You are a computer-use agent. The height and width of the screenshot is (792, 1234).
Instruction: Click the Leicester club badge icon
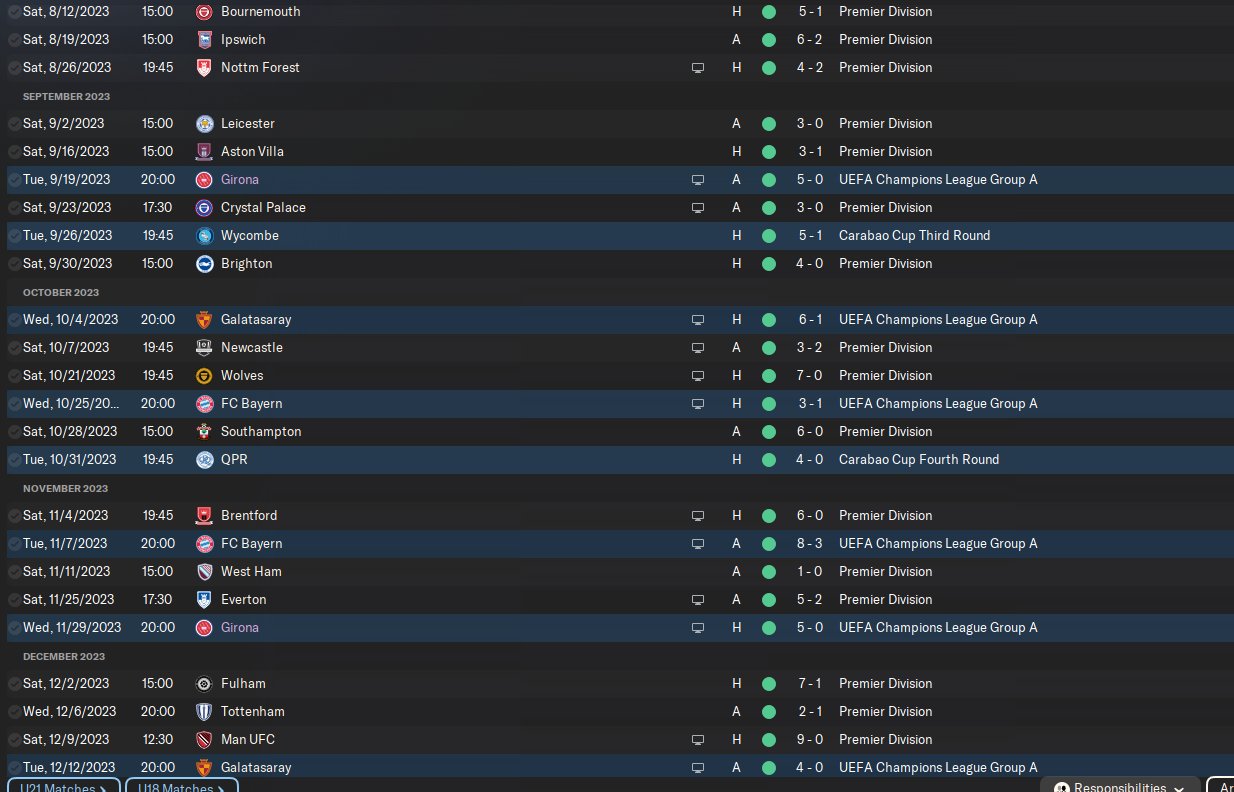205,124
